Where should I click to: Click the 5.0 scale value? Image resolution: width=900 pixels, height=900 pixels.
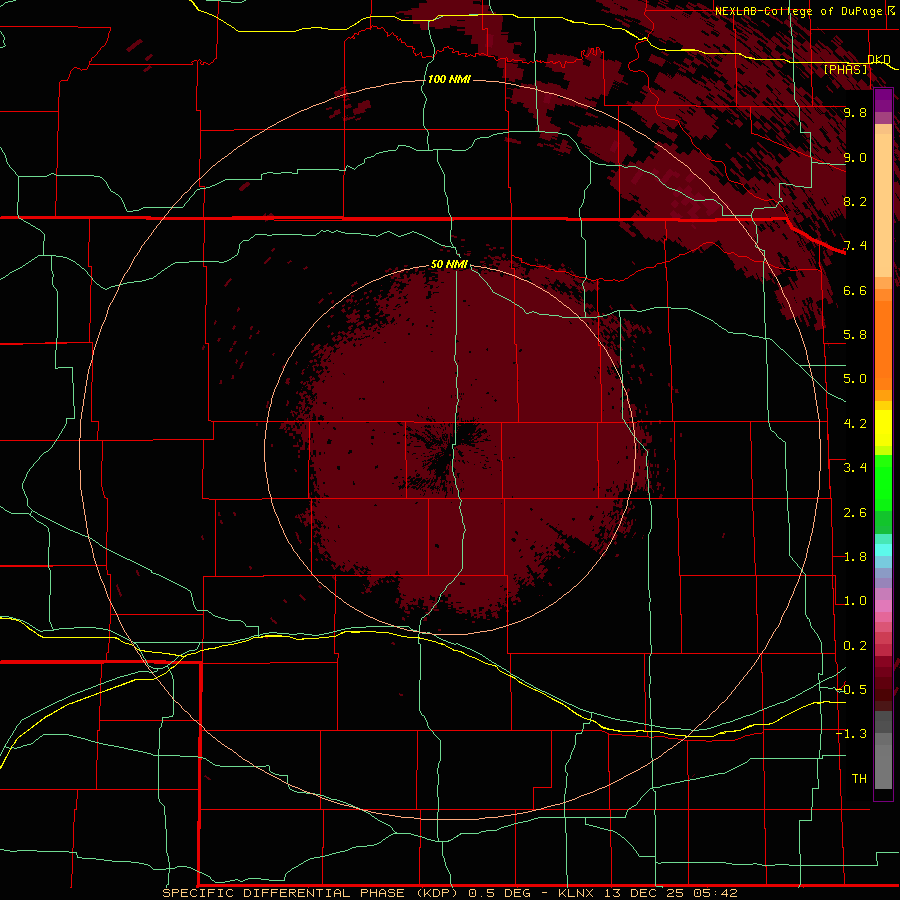coord(855,379)
